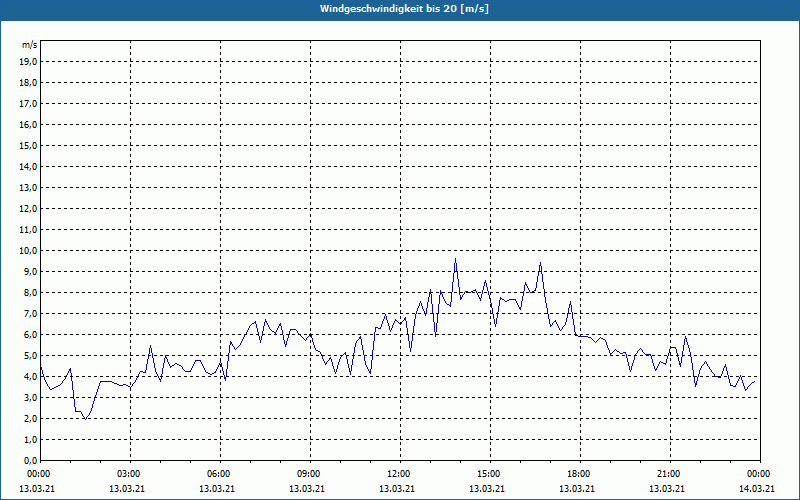Viewport: 800px width, 500px height.
Task: Select the 18,0 y-axis label
Action: pos(29,83)
